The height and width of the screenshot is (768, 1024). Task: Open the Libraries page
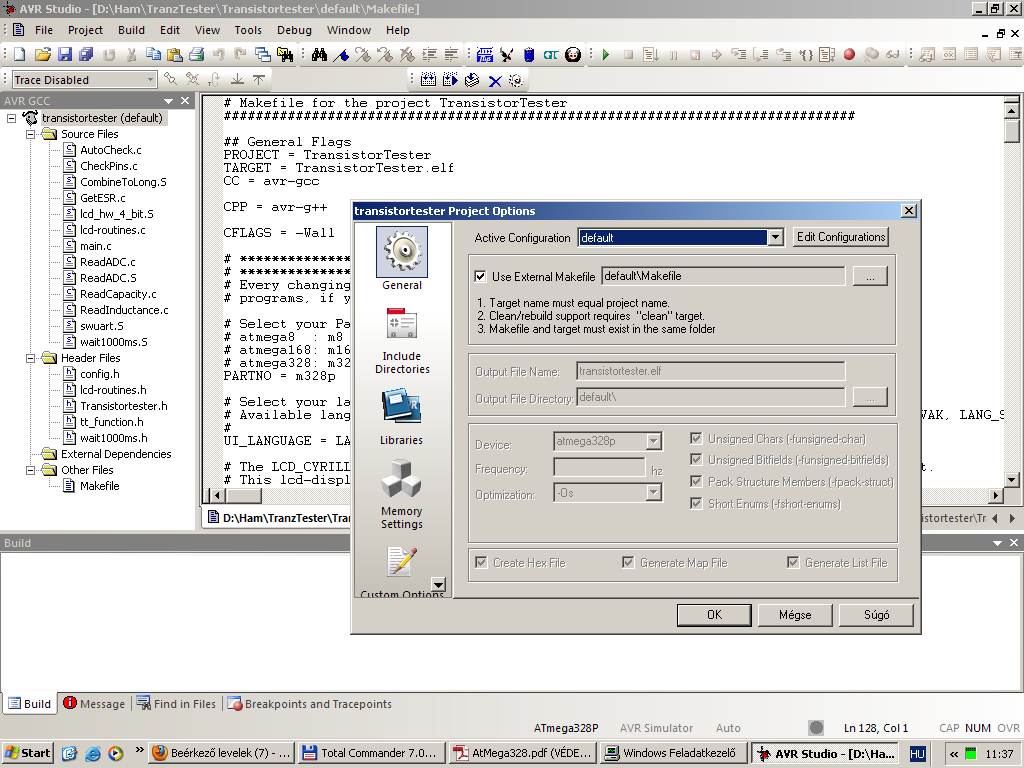(401, 417)
